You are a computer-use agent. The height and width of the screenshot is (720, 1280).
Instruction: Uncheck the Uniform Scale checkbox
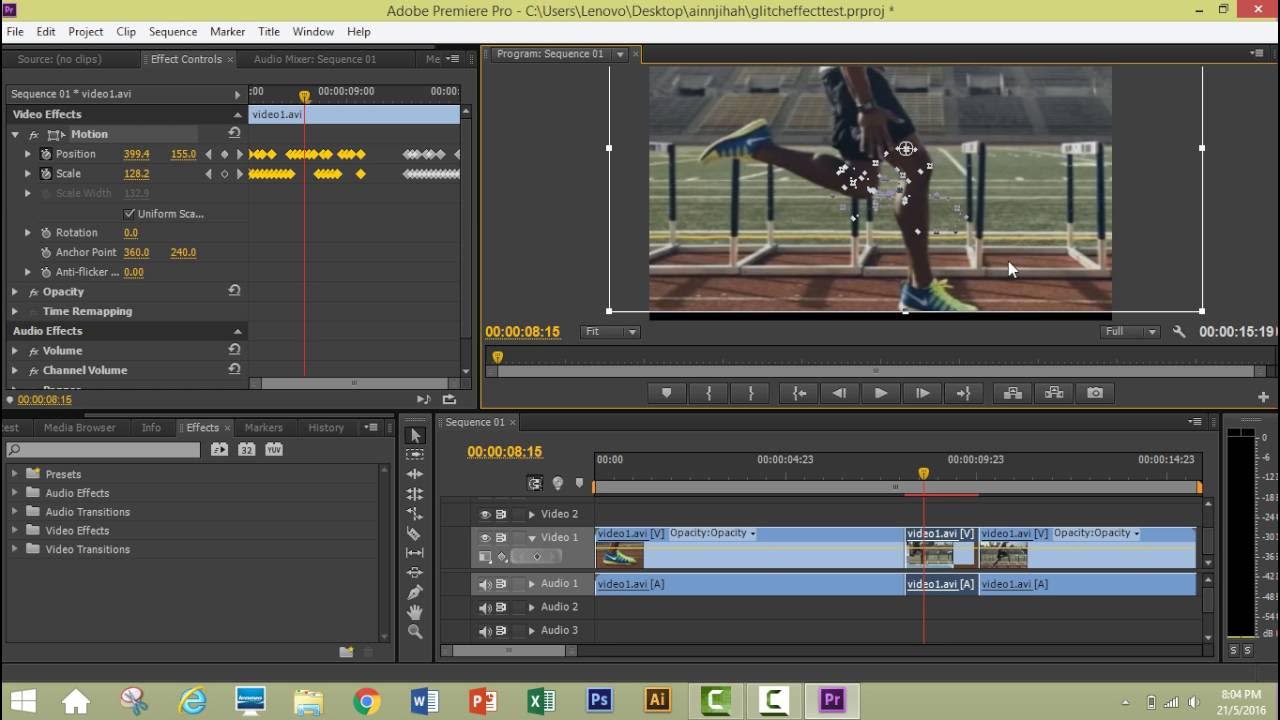[129, 213]
